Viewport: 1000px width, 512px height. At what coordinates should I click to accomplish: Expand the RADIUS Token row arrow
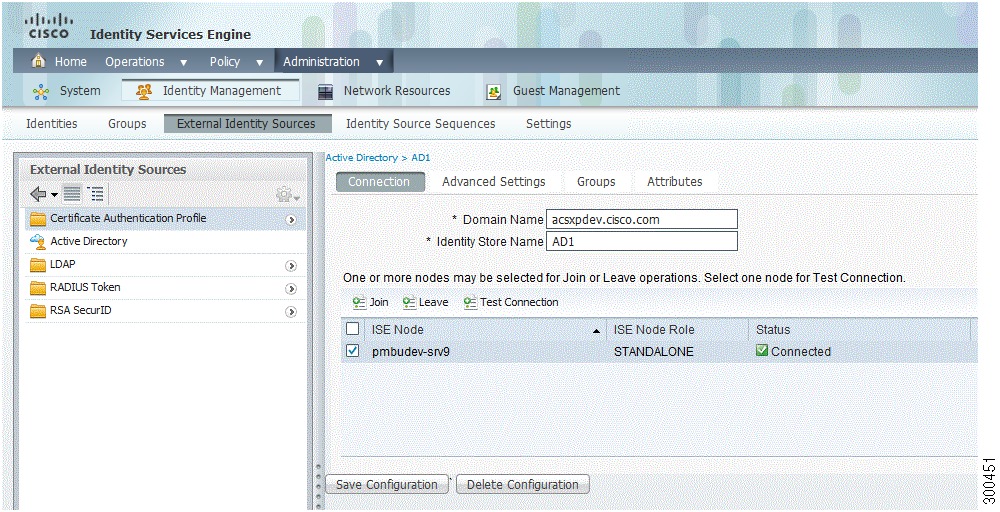point(291,289)
